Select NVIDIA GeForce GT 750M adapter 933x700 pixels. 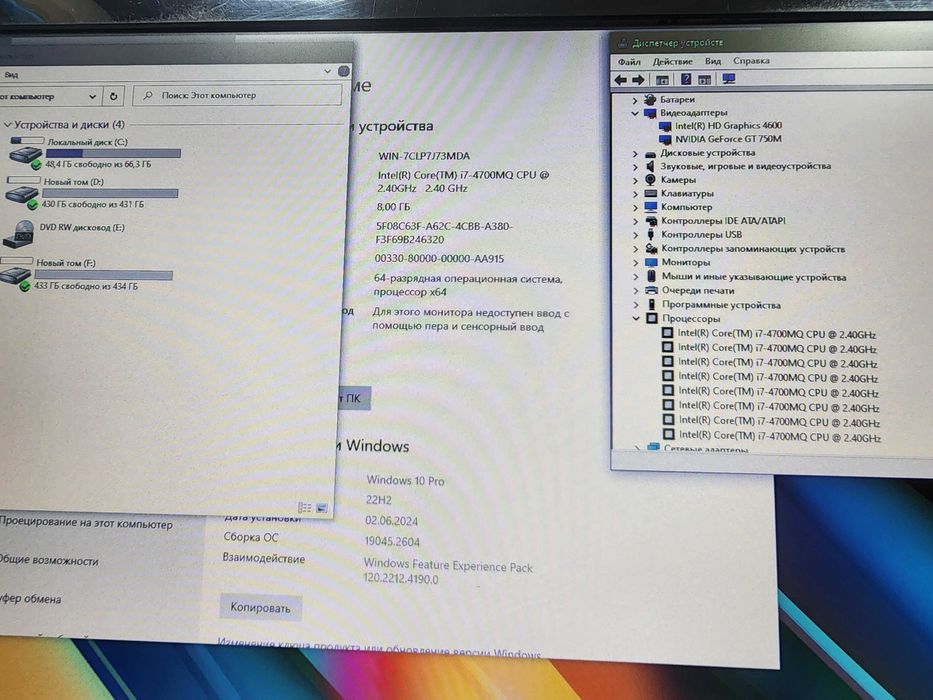click(728, 139)
